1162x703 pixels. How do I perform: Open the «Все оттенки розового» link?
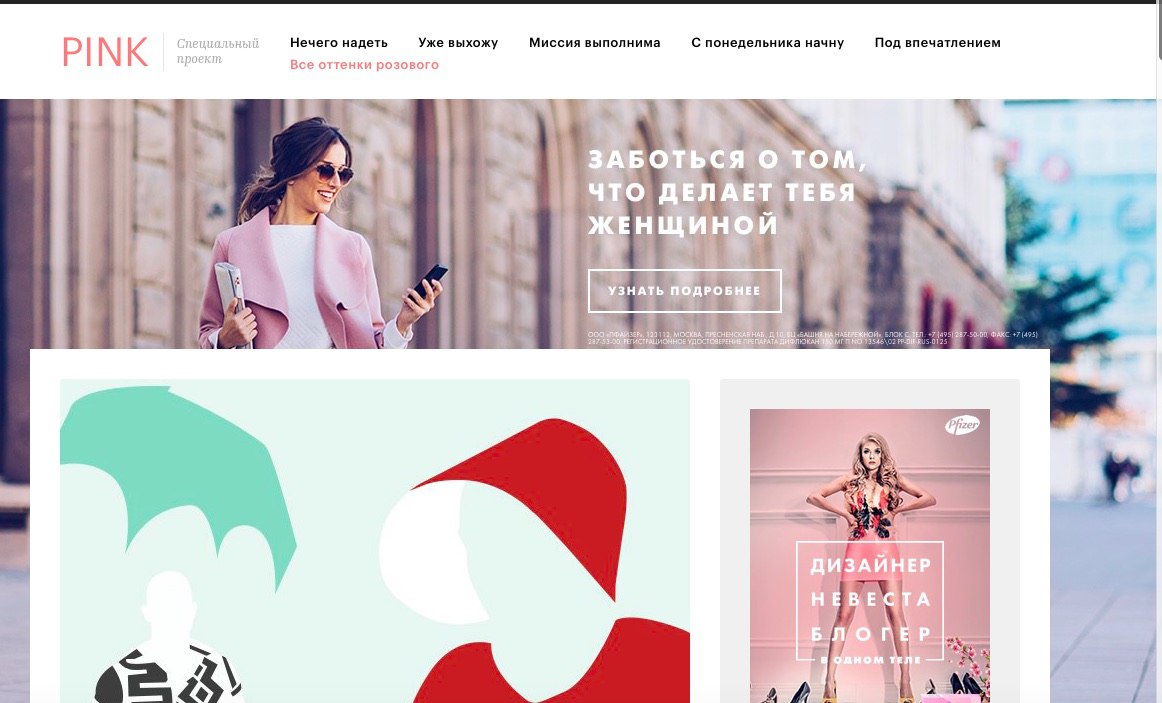(364, 64)
